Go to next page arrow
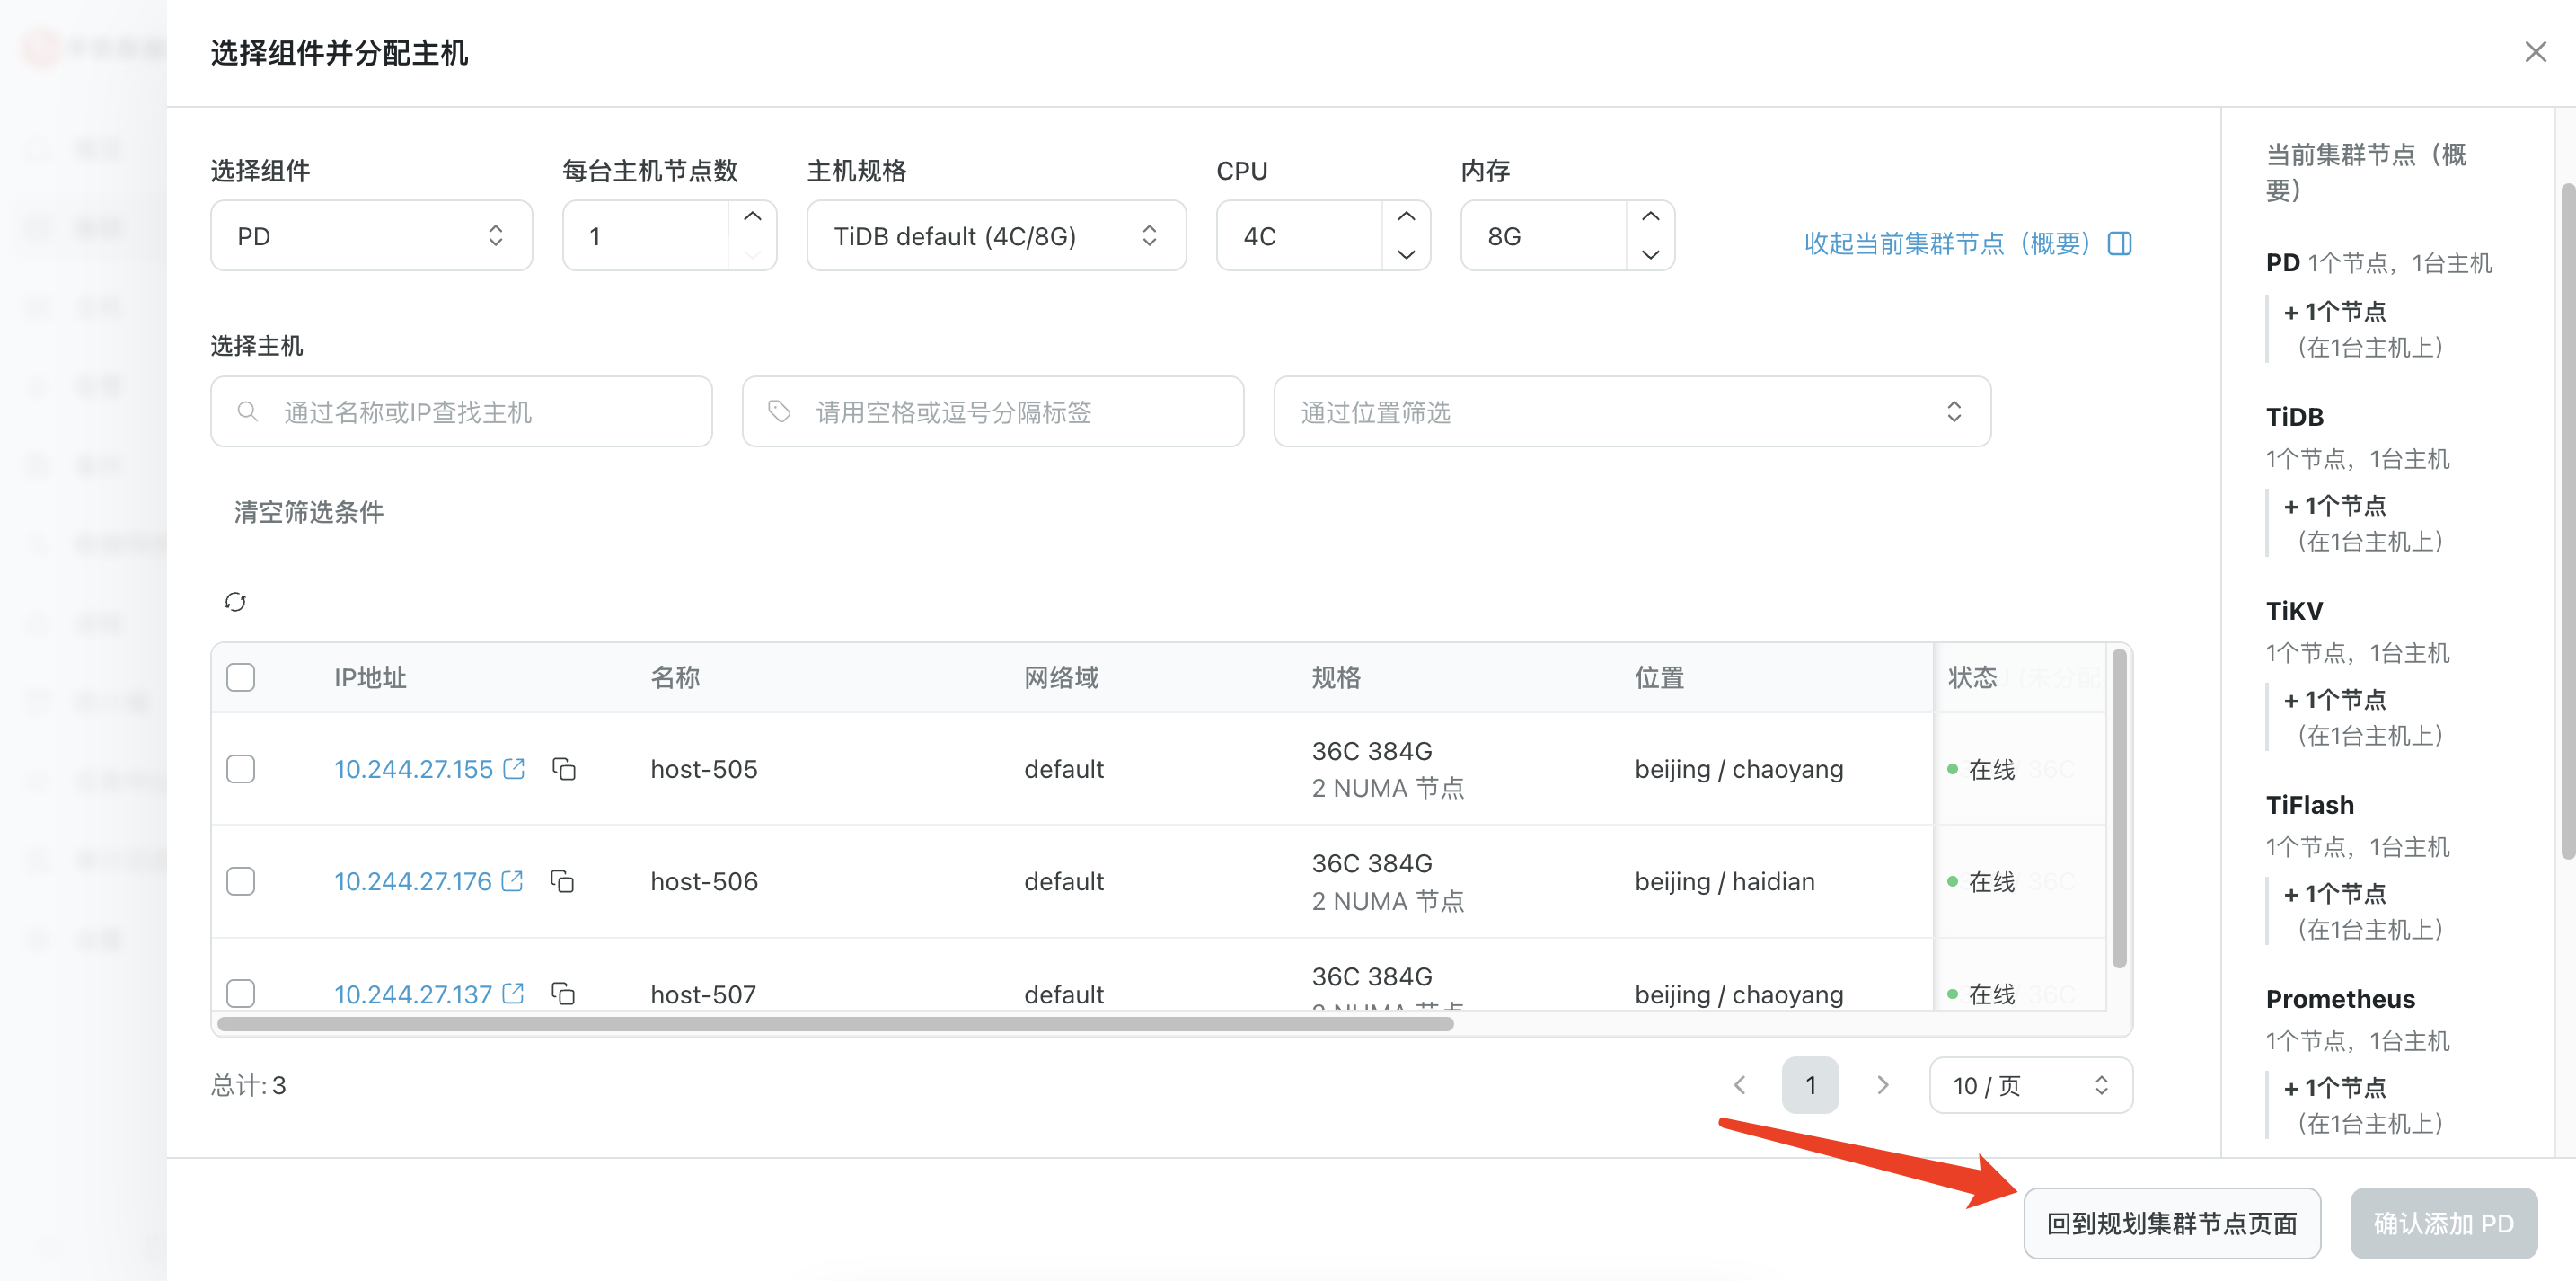 pos(1882,1085)
